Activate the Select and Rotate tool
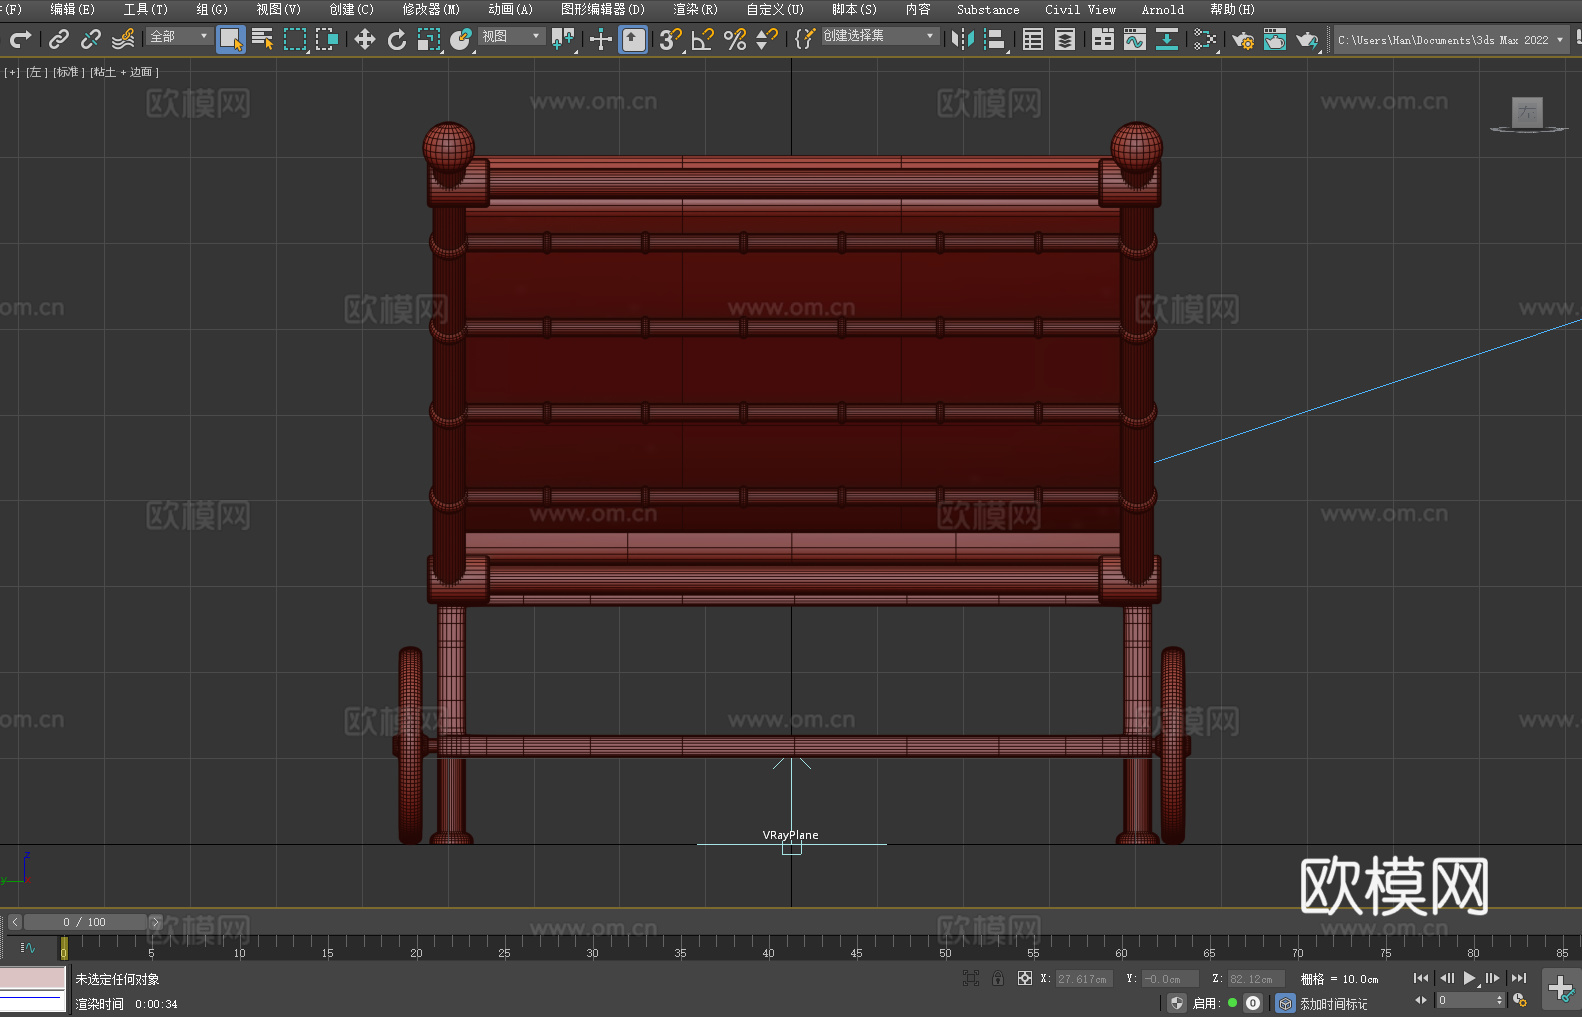This screenshot has height=1017, width=1582. click(x=397, y=39)
